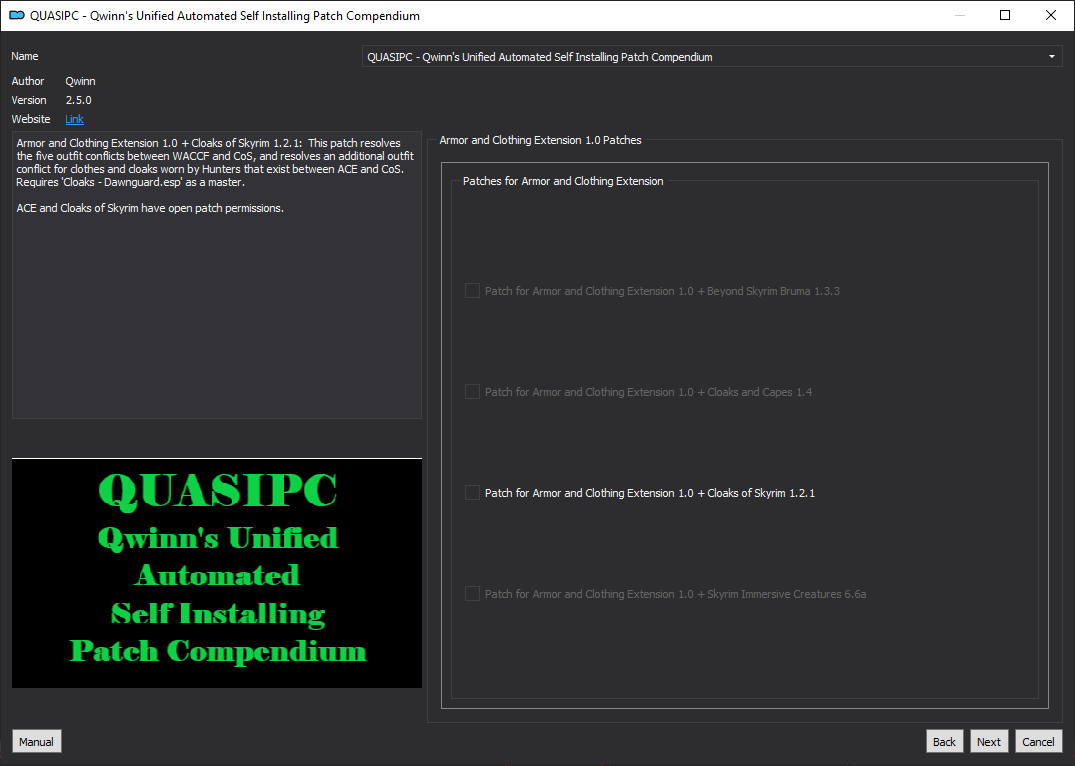The image size is (1075, 766).
Task: Click the patch description text box
Action: coord(217,275)
